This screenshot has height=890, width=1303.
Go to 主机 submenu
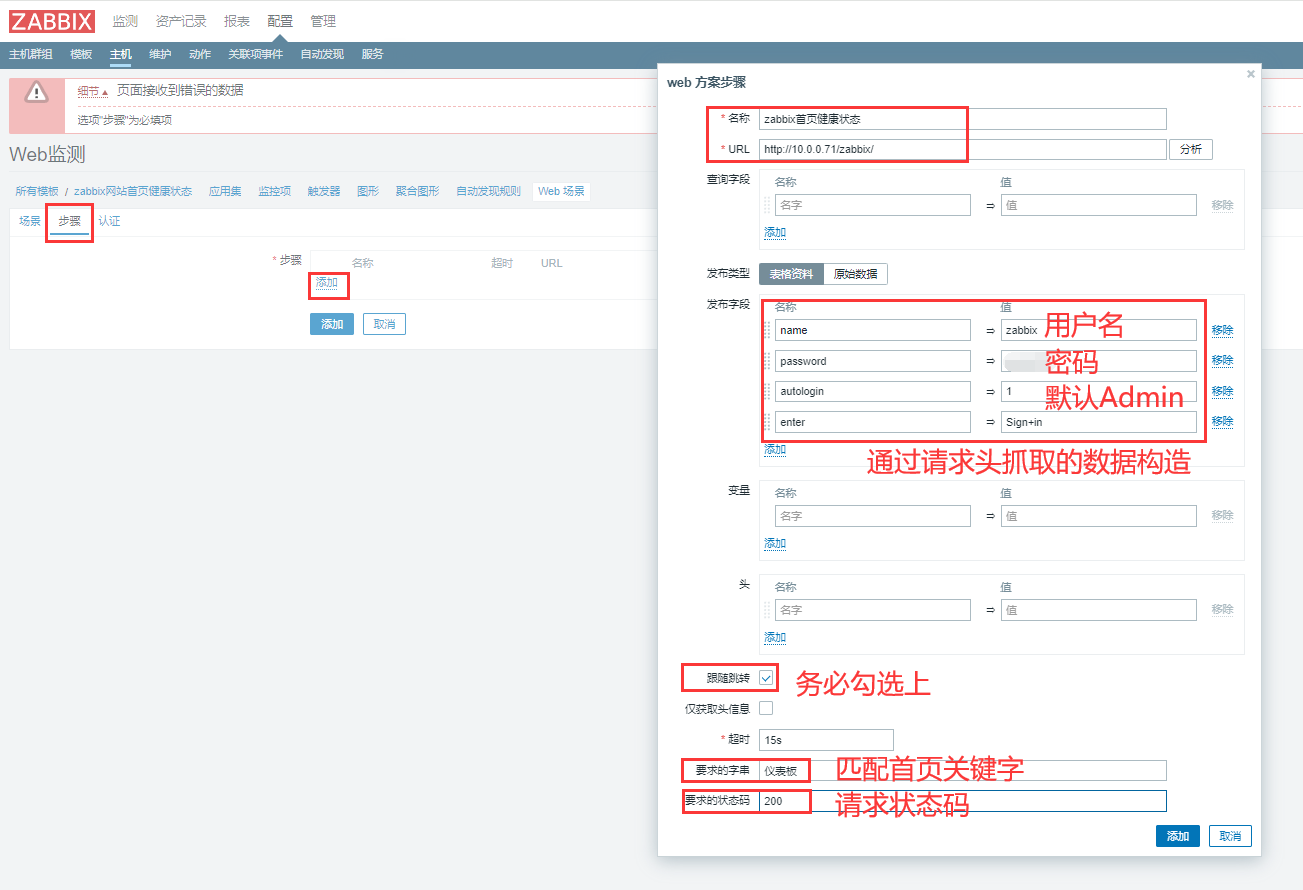point(120,54)
